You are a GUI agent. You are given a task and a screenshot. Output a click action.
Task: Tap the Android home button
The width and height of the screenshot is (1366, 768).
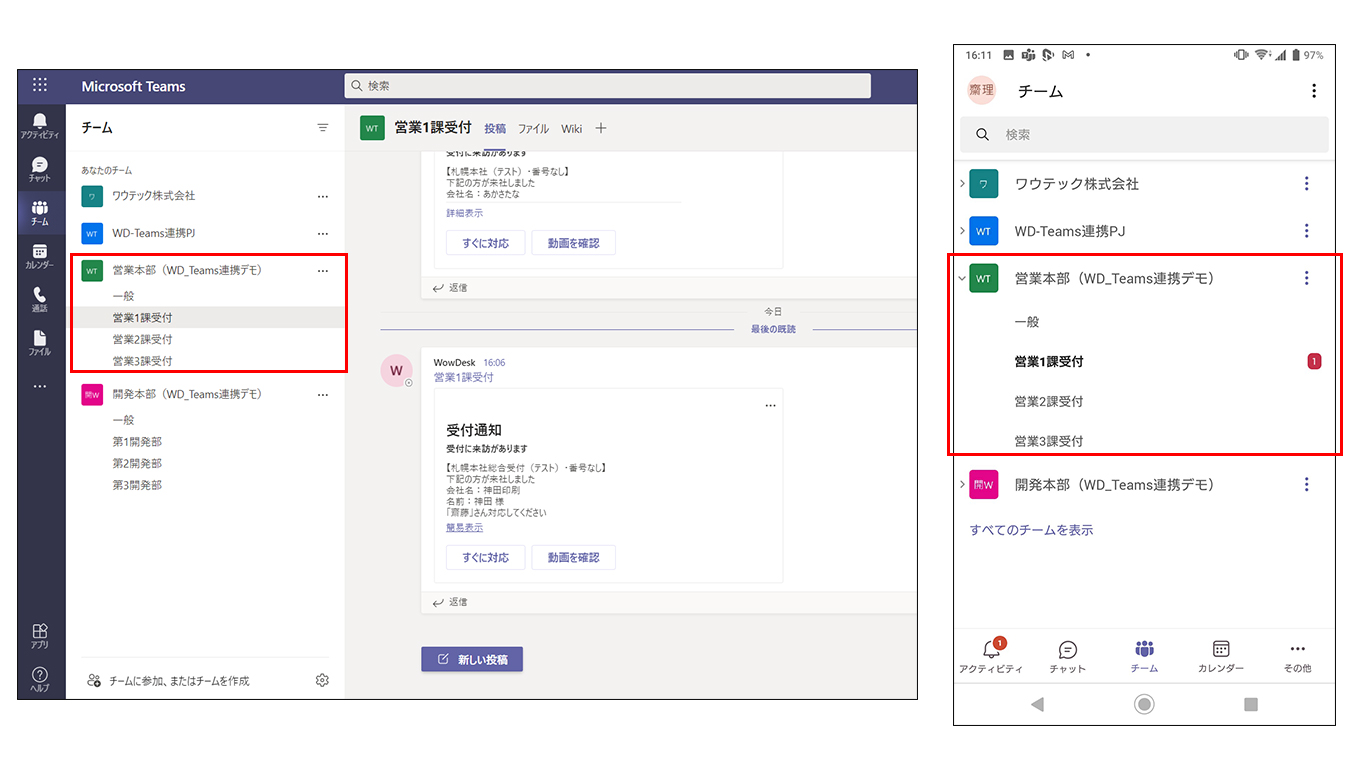pyautogui.click(x=1144, y=704)
